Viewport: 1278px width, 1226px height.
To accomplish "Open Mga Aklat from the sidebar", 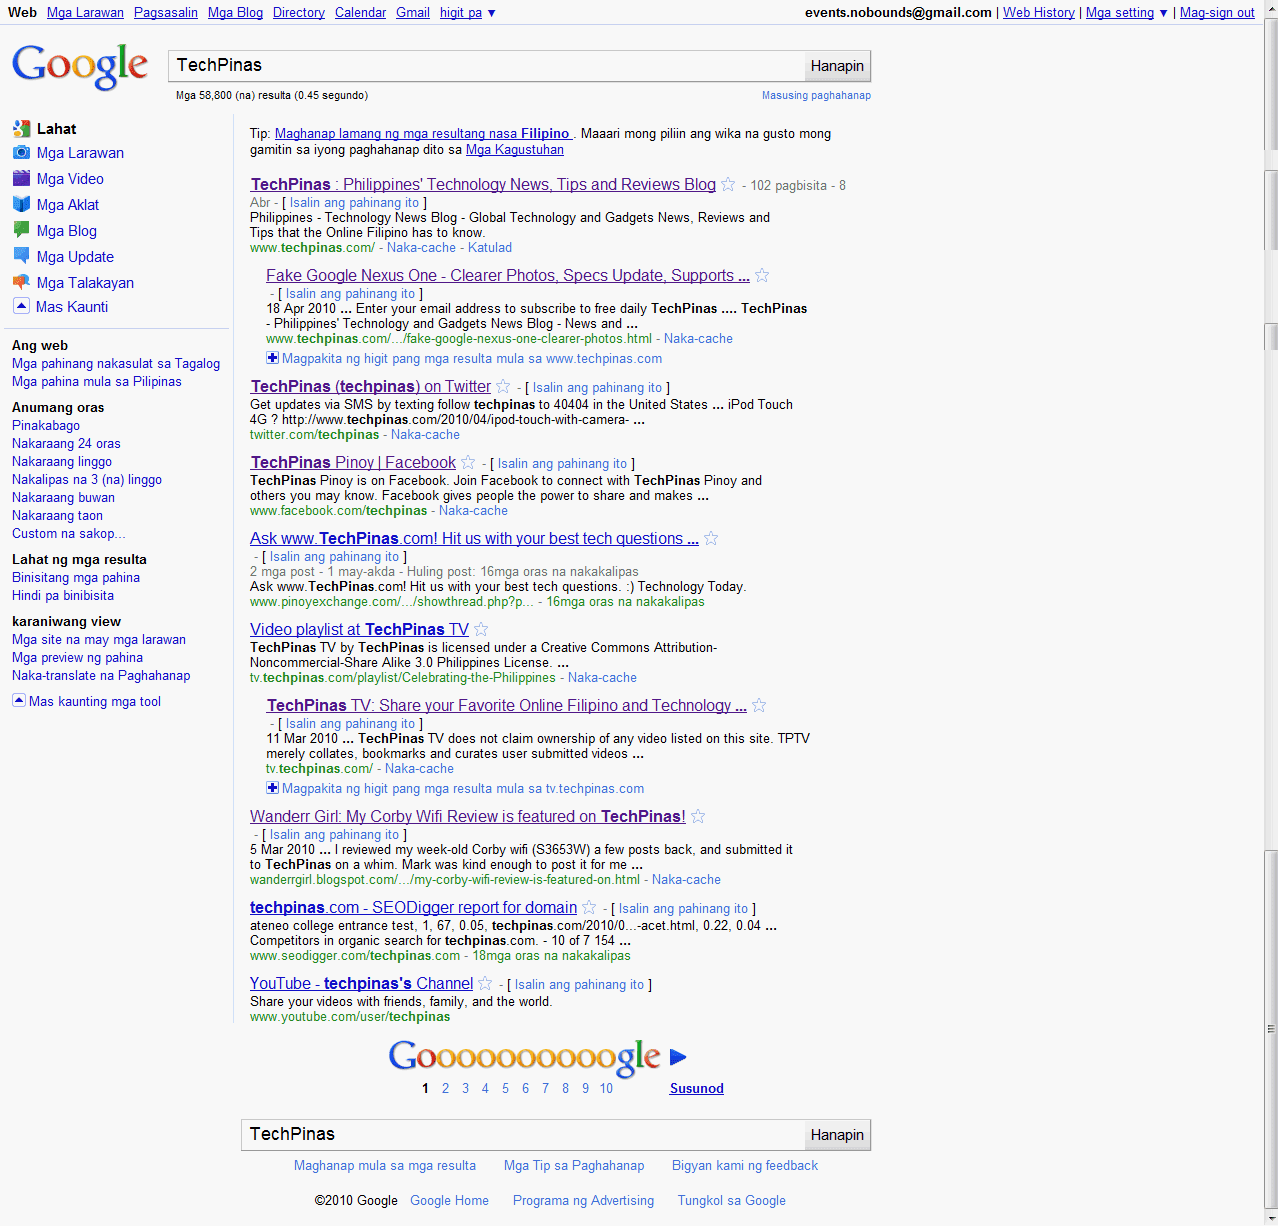I will tap(67, 204).
